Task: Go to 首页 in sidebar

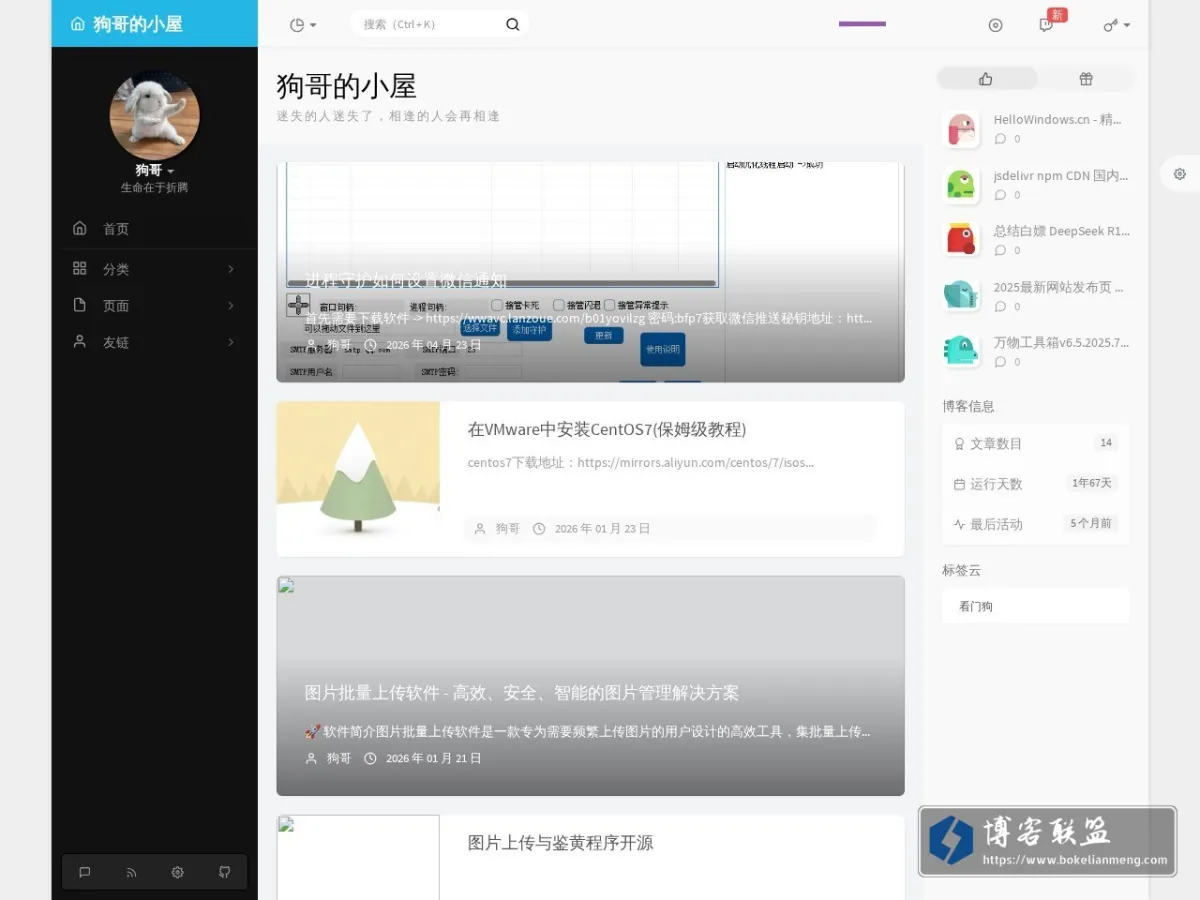Action: tap(155, 229)
